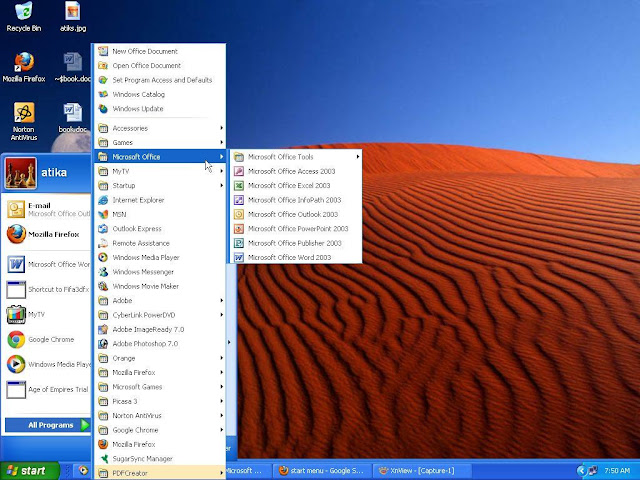
Task: Launch Adobe ImageReady 7.0
Action: click(x=160, y=329)
